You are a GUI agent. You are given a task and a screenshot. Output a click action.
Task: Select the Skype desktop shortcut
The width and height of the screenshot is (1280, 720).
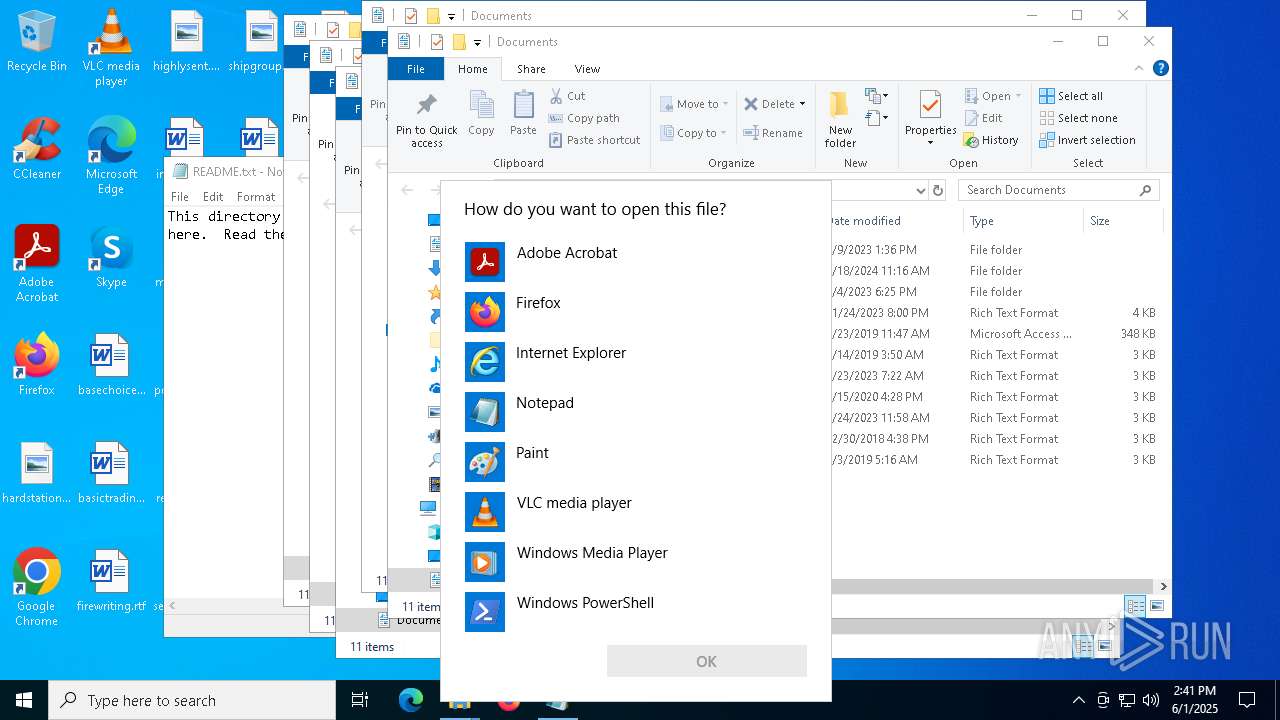click(111, 258)
